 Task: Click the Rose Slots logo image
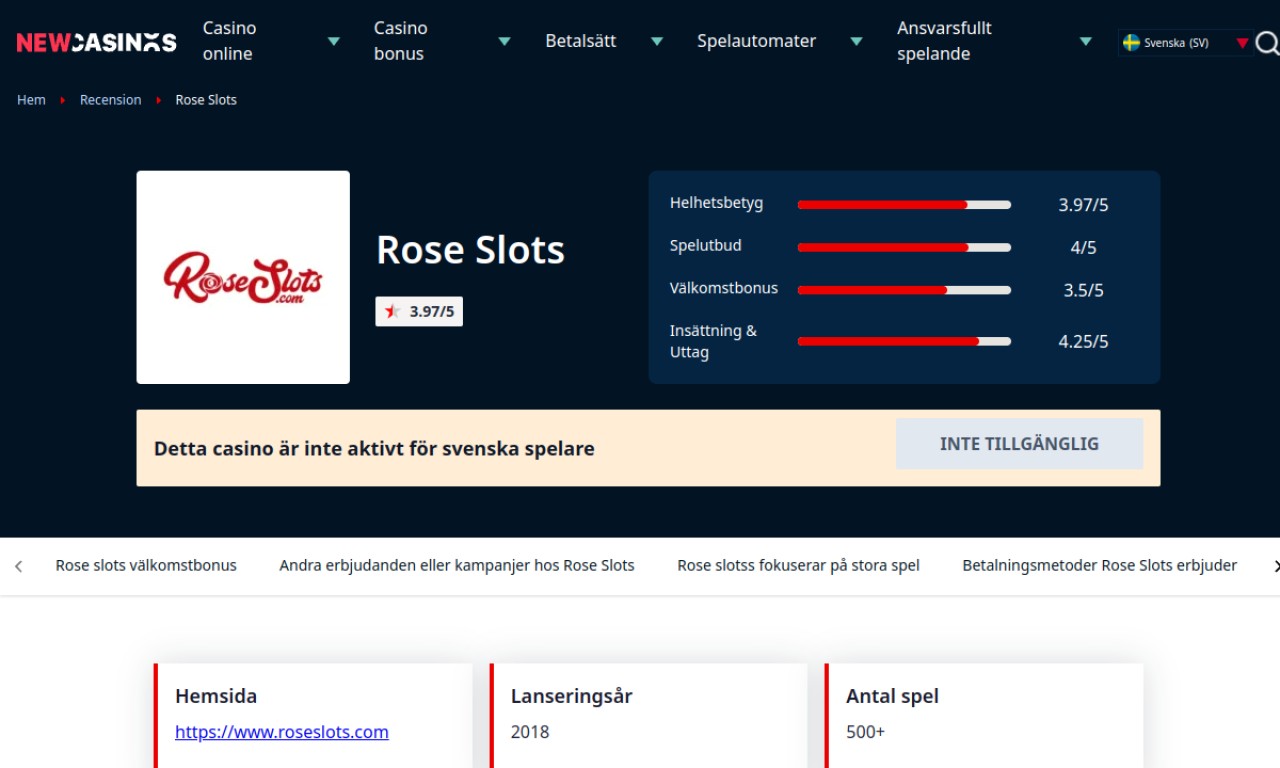(x=243, y=277)
